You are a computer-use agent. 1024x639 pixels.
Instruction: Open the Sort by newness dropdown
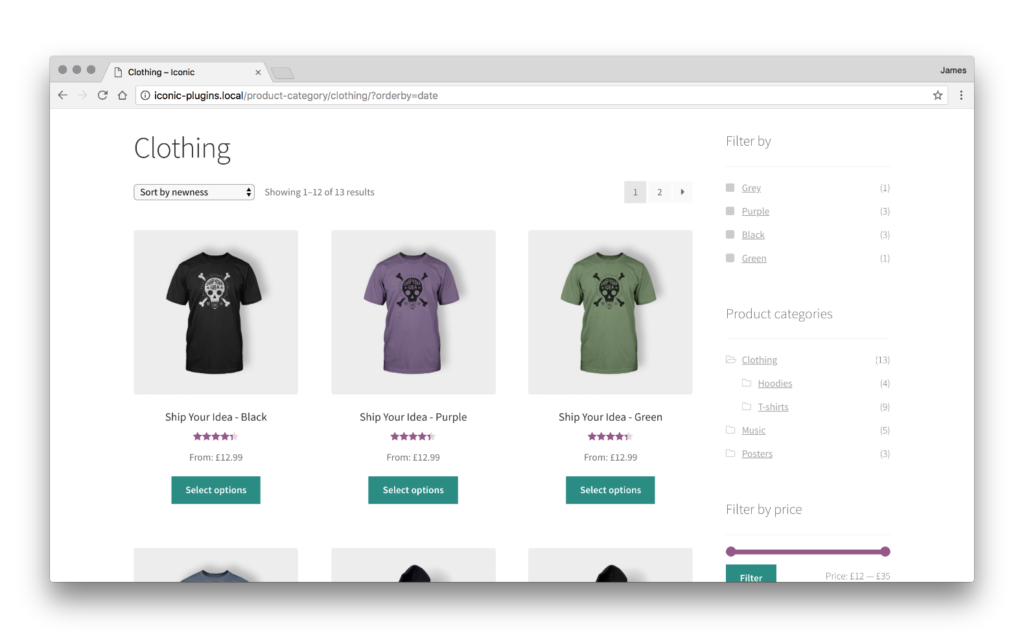194,191
